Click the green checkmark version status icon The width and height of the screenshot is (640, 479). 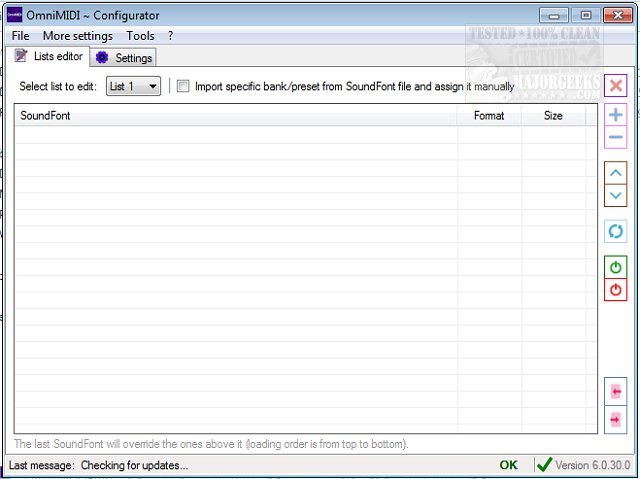[x=544, y=465]
